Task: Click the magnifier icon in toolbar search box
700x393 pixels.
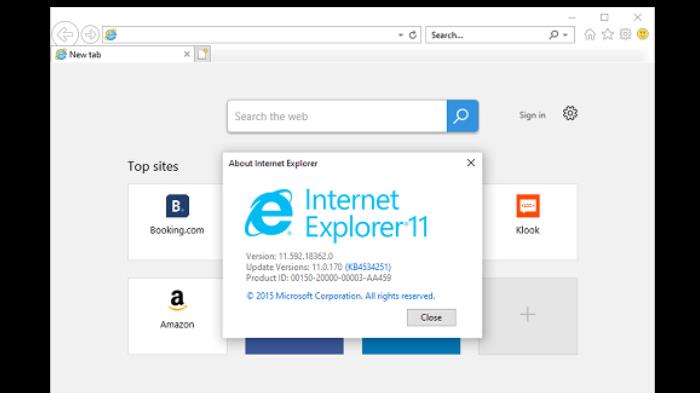Action: coord(554,34)
